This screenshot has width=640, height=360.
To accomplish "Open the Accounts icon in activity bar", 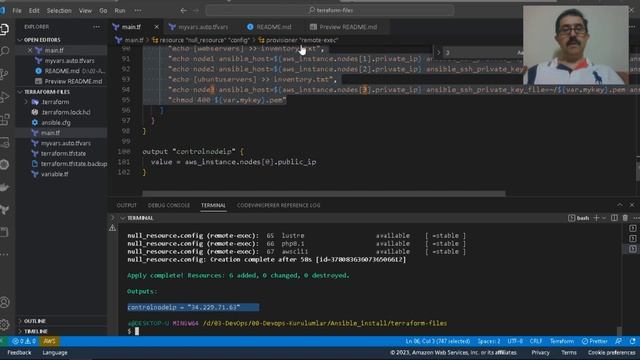I will pyautogui.click(x=4, y=302).
